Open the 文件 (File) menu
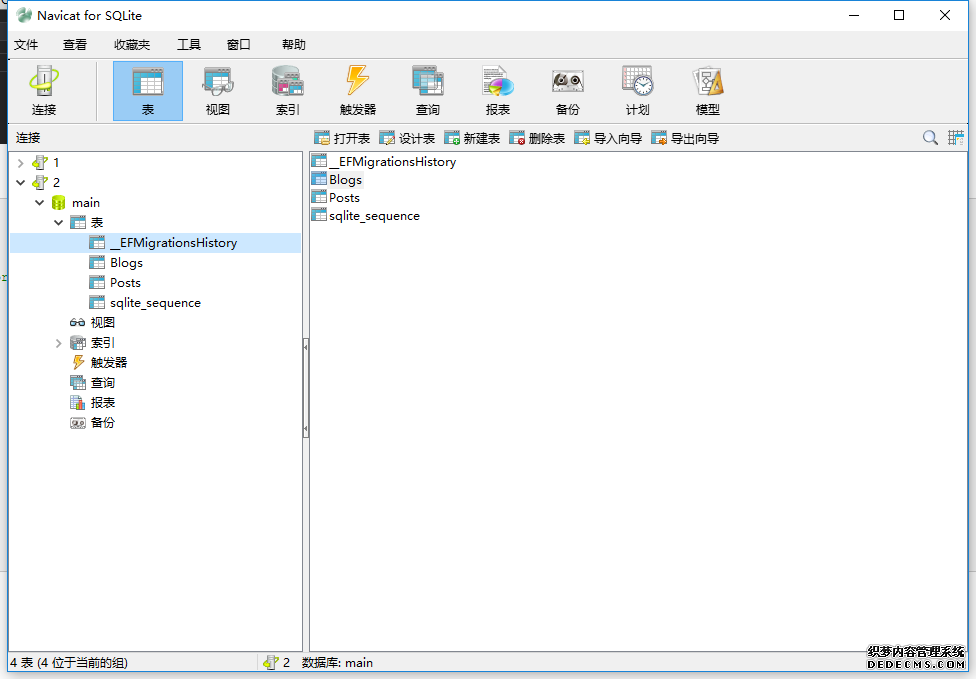This screenshot has width=976, height=679. (x=26, y=45)
